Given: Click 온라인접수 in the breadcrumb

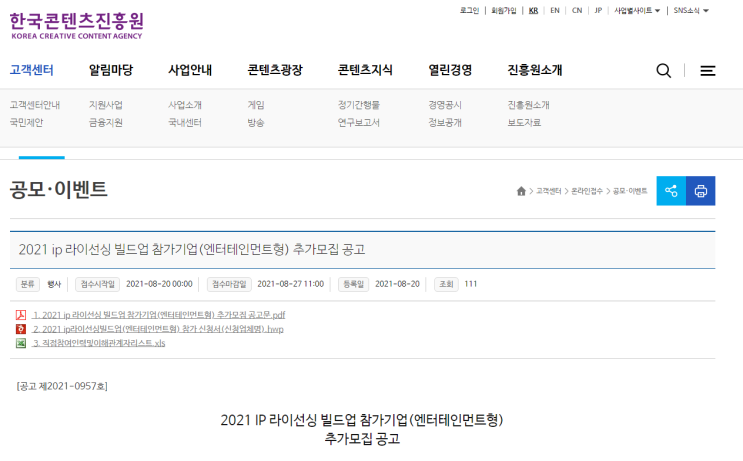Looking at the screenshot, I should coord(587,191).
